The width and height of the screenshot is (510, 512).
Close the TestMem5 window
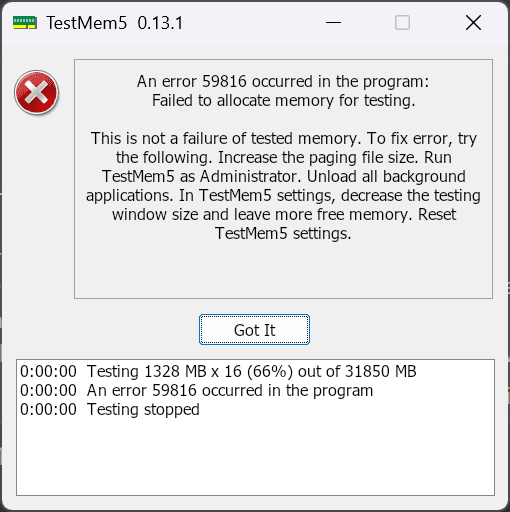pos(473,23)
